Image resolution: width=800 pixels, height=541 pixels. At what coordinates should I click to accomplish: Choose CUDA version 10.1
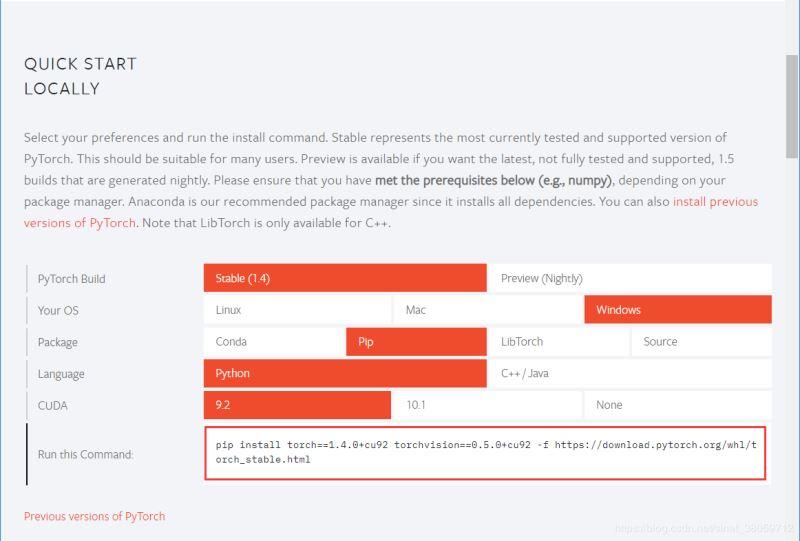(488, 405)
